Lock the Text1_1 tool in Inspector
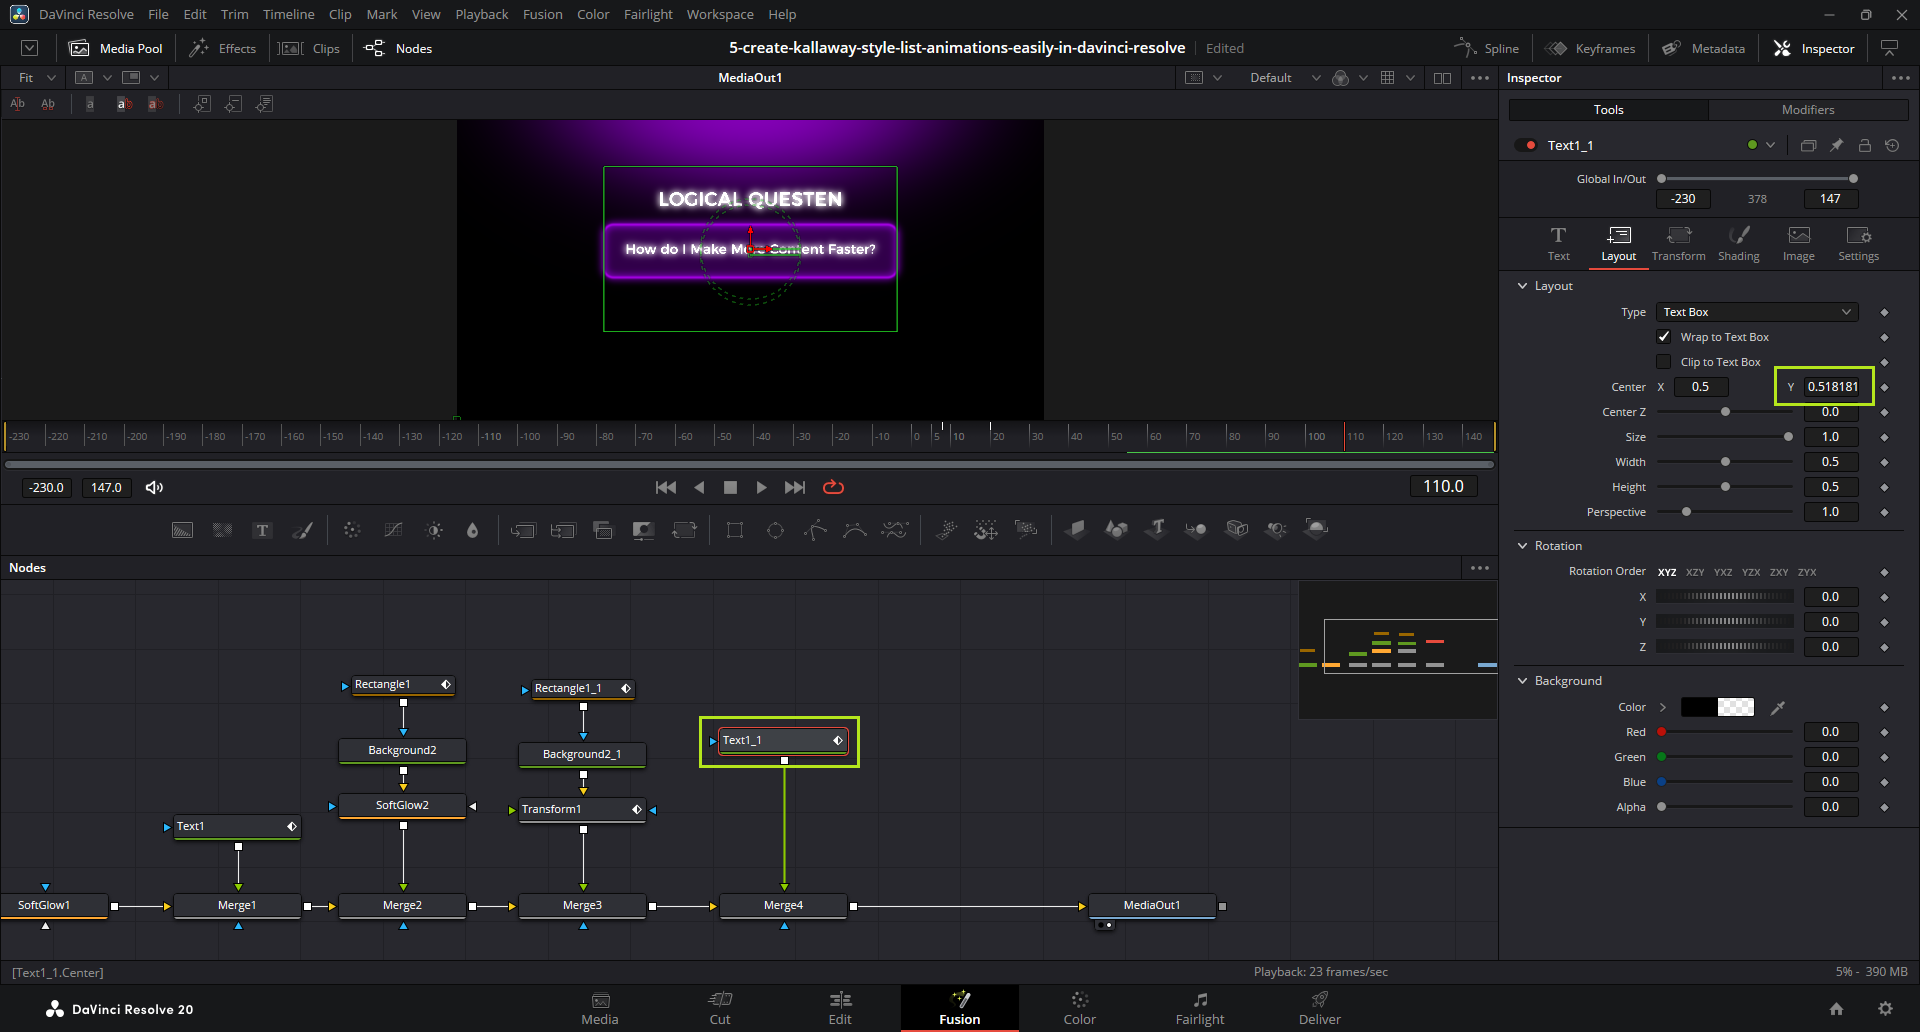Image resolution: width=1920 pixels, height=1032 pixels. 1864,146
